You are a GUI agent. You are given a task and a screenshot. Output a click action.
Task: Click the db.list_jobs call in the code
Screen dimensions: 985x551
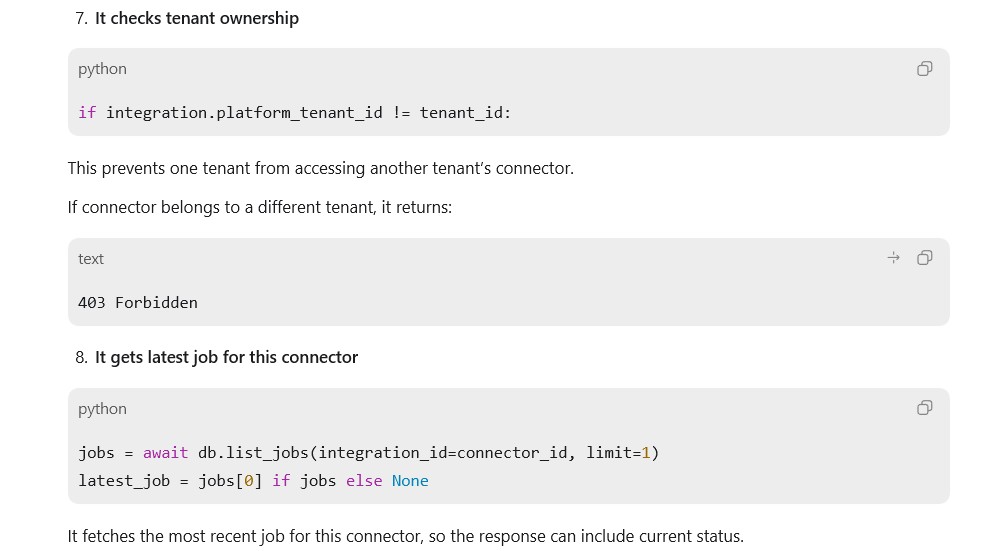pyautogui.click(x=253, y=453)
